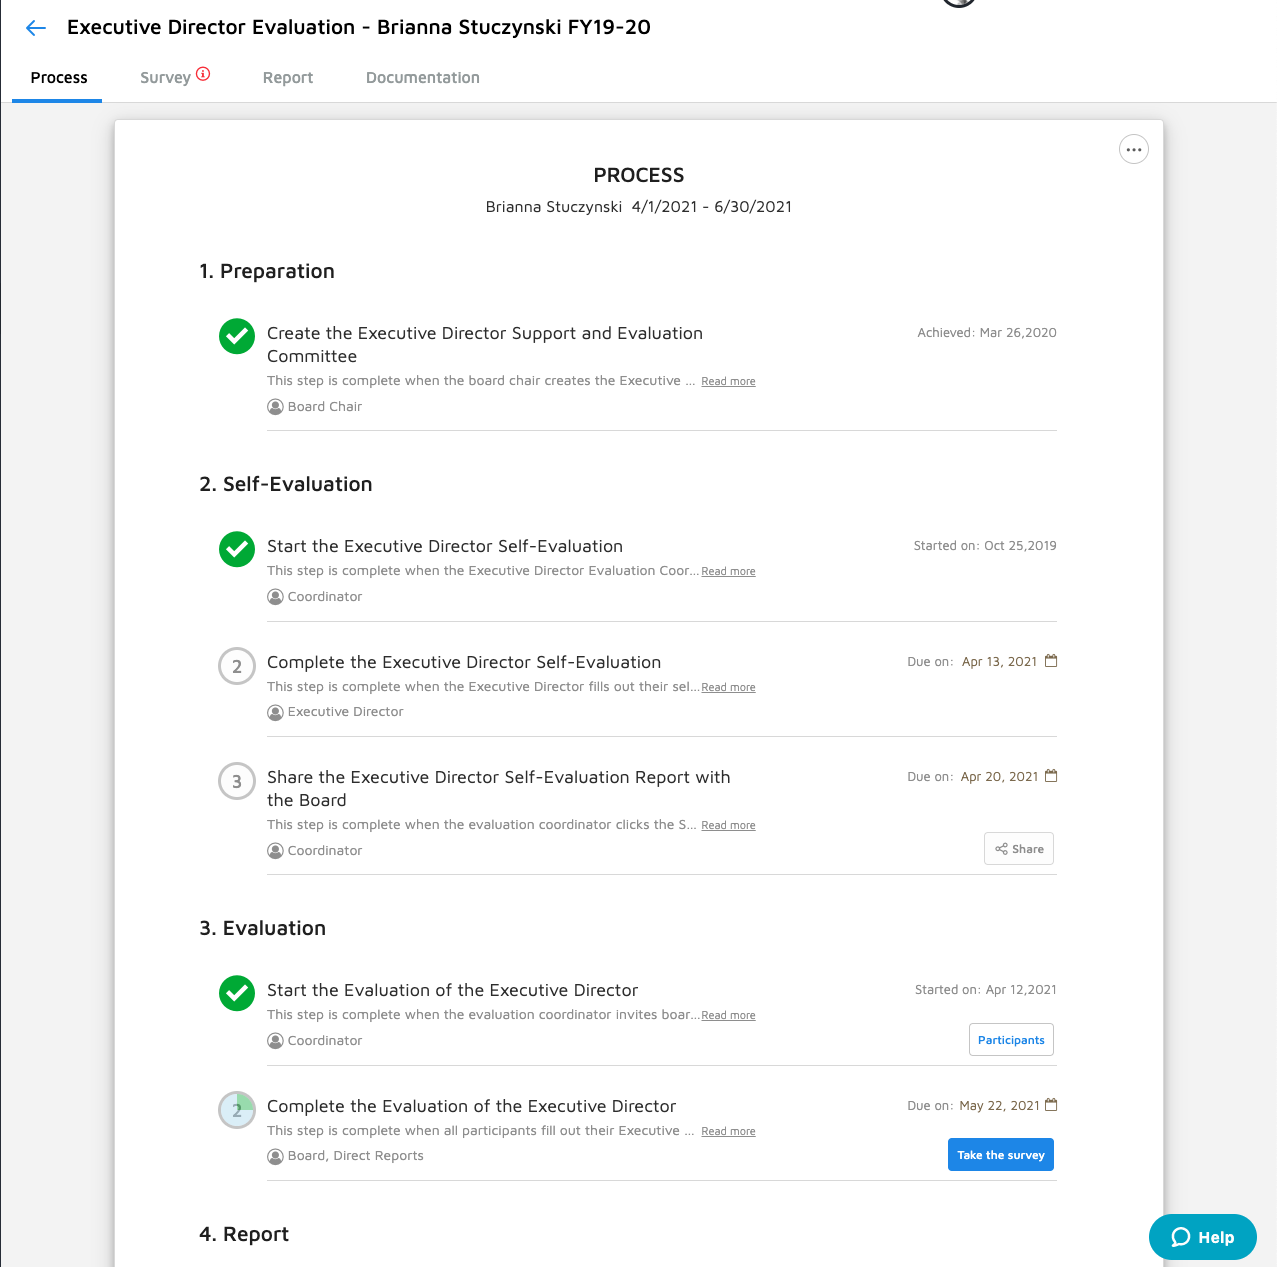Click the Take the survey button

1000,1155
